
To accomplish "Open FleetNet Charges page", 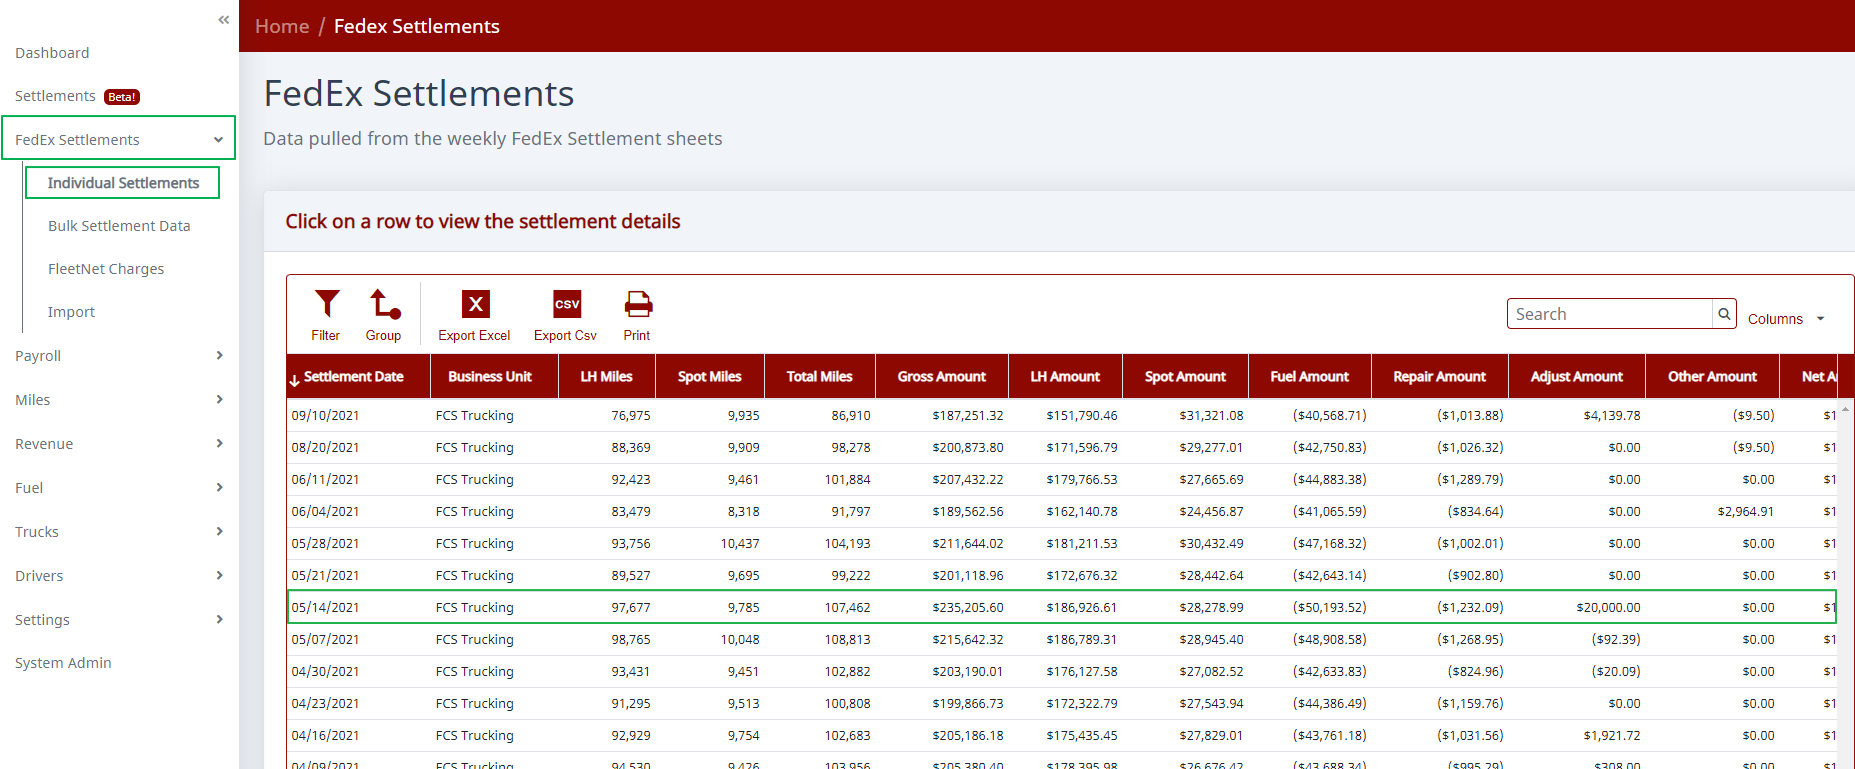I will click(x=106, y=269).
